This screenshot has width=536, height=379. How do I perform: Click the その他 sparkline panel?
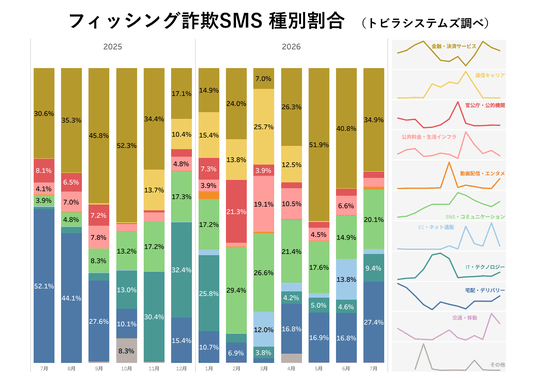pyautogui.click(x=448, y=356)
